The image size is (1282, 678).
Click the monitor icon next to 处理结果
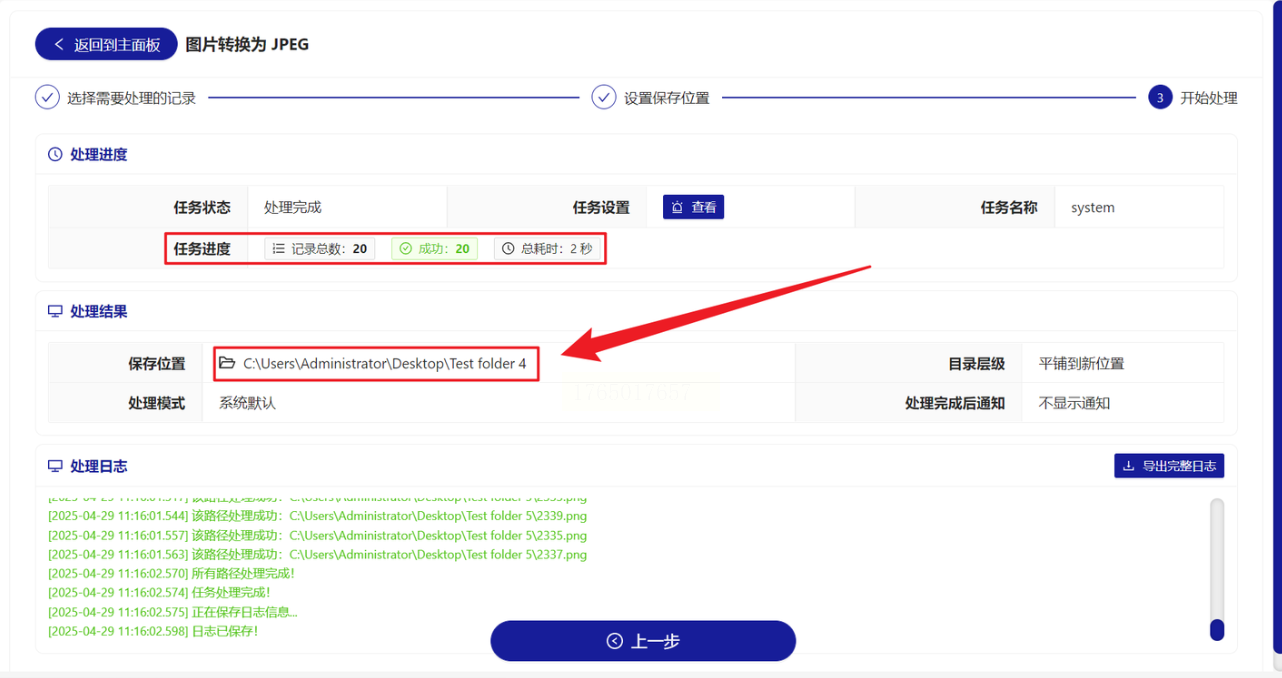[x=55, y=311]
